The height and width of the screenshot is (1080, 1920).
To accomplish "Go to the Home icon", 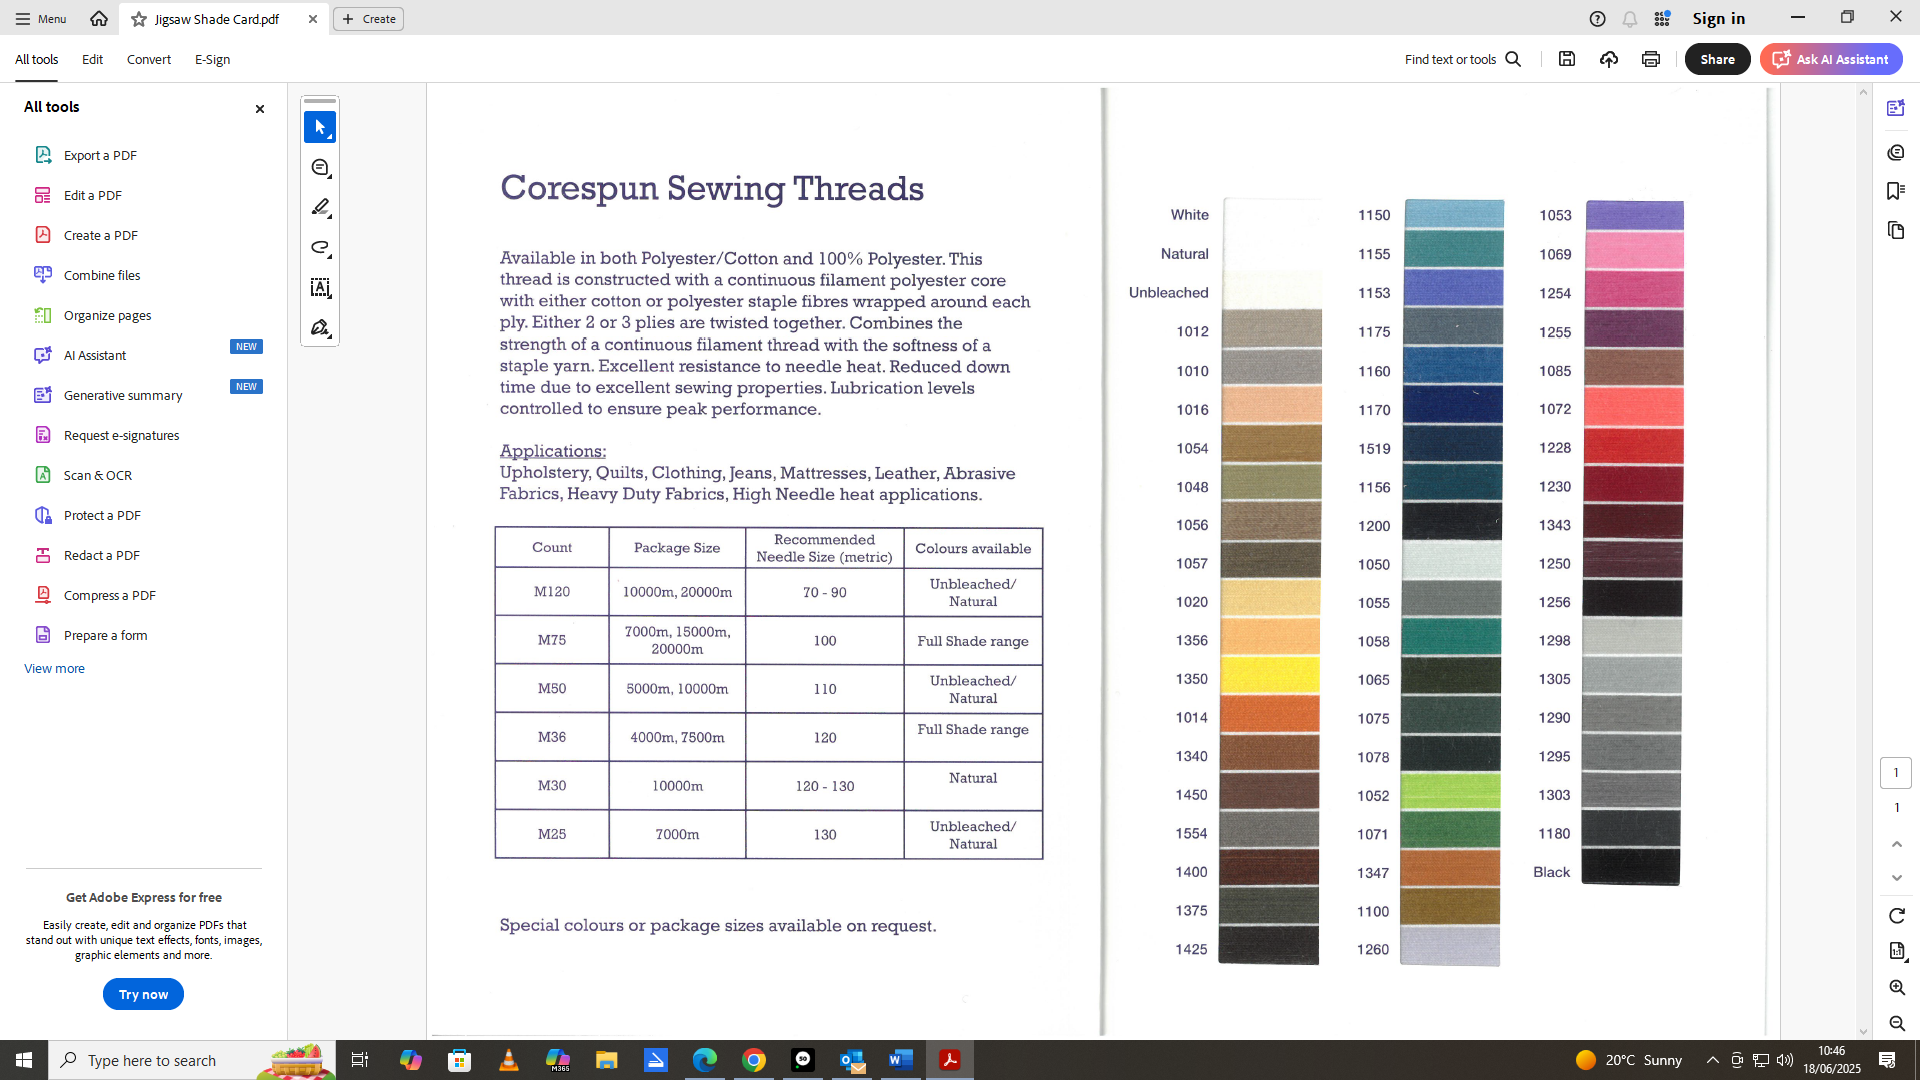I will [x=99, y=19].
